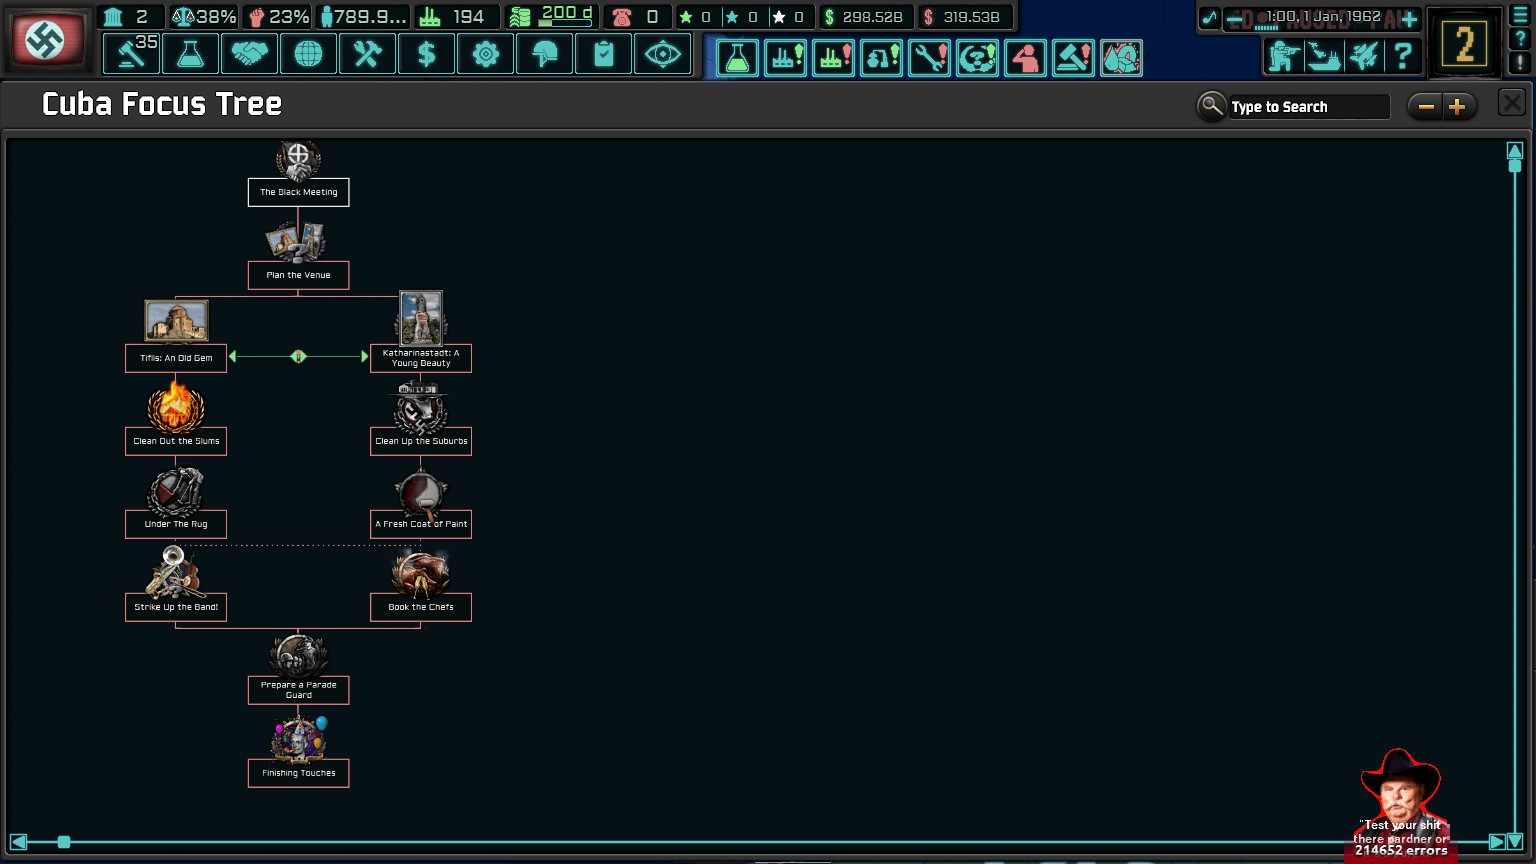The image size is (1536, 864).
Task: Open the diplomacy handshake menu
Action: (x=249, y=54)
